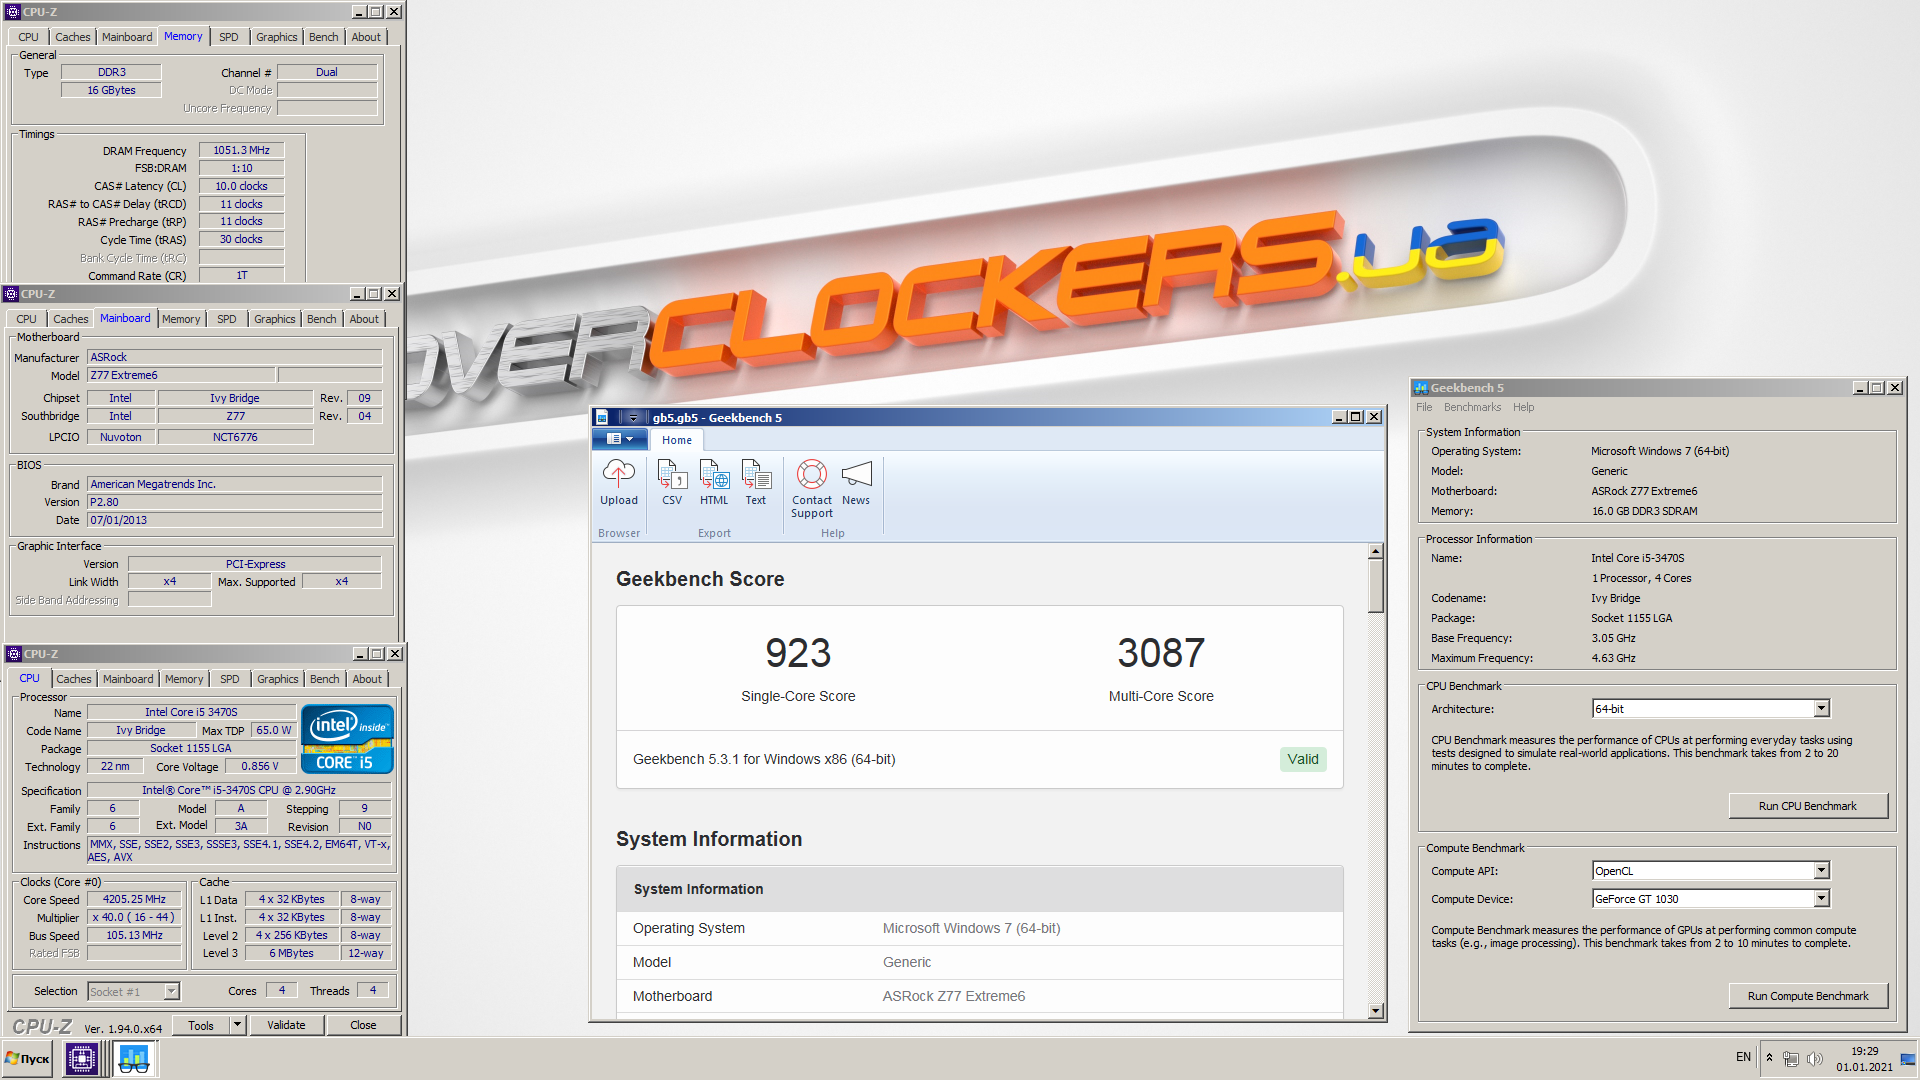
Task: Open Benchmarks menu in Geekbench 5
Action: pyautogui.click(x=1472, y=407)
